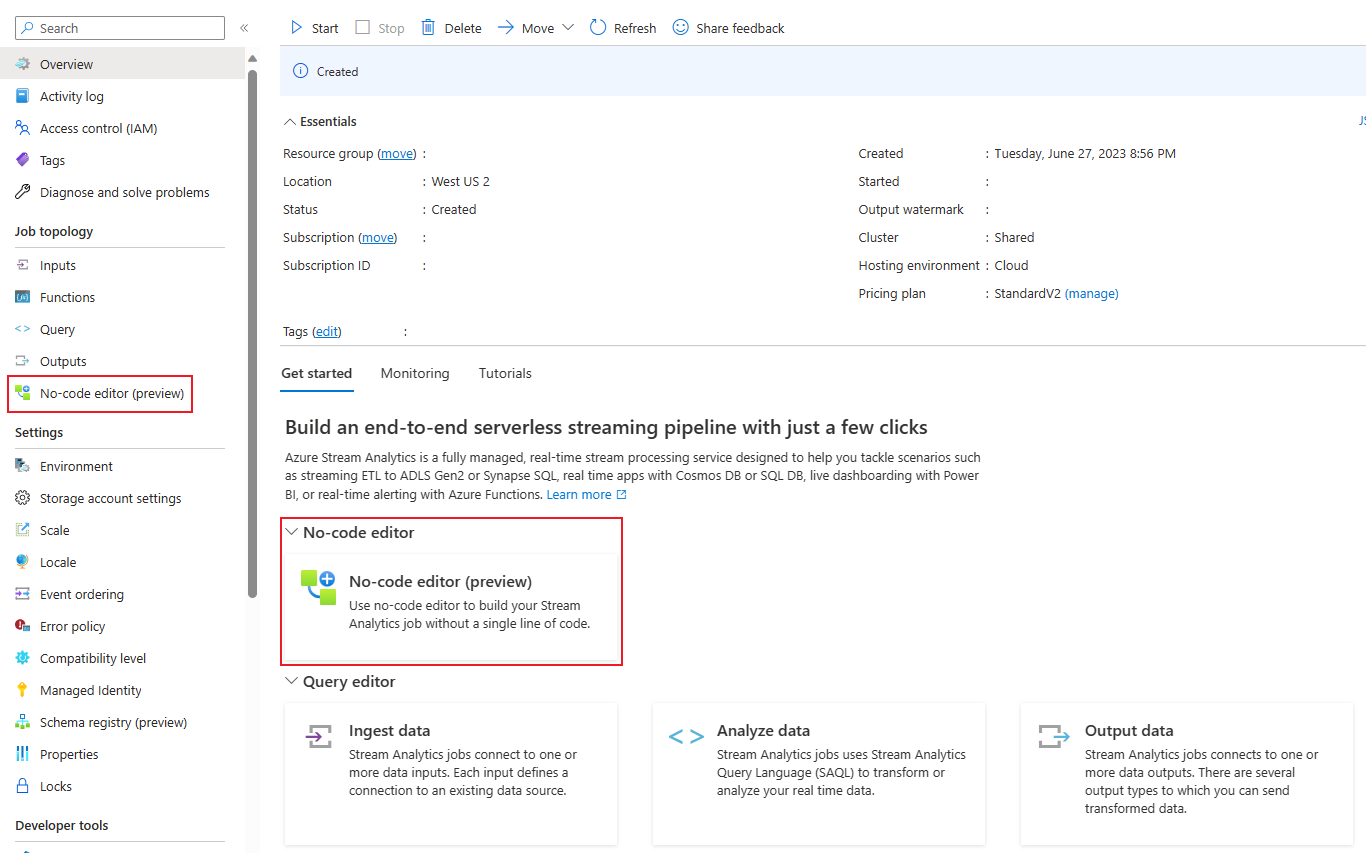Click the Ingest data card icon

(319, 738)
